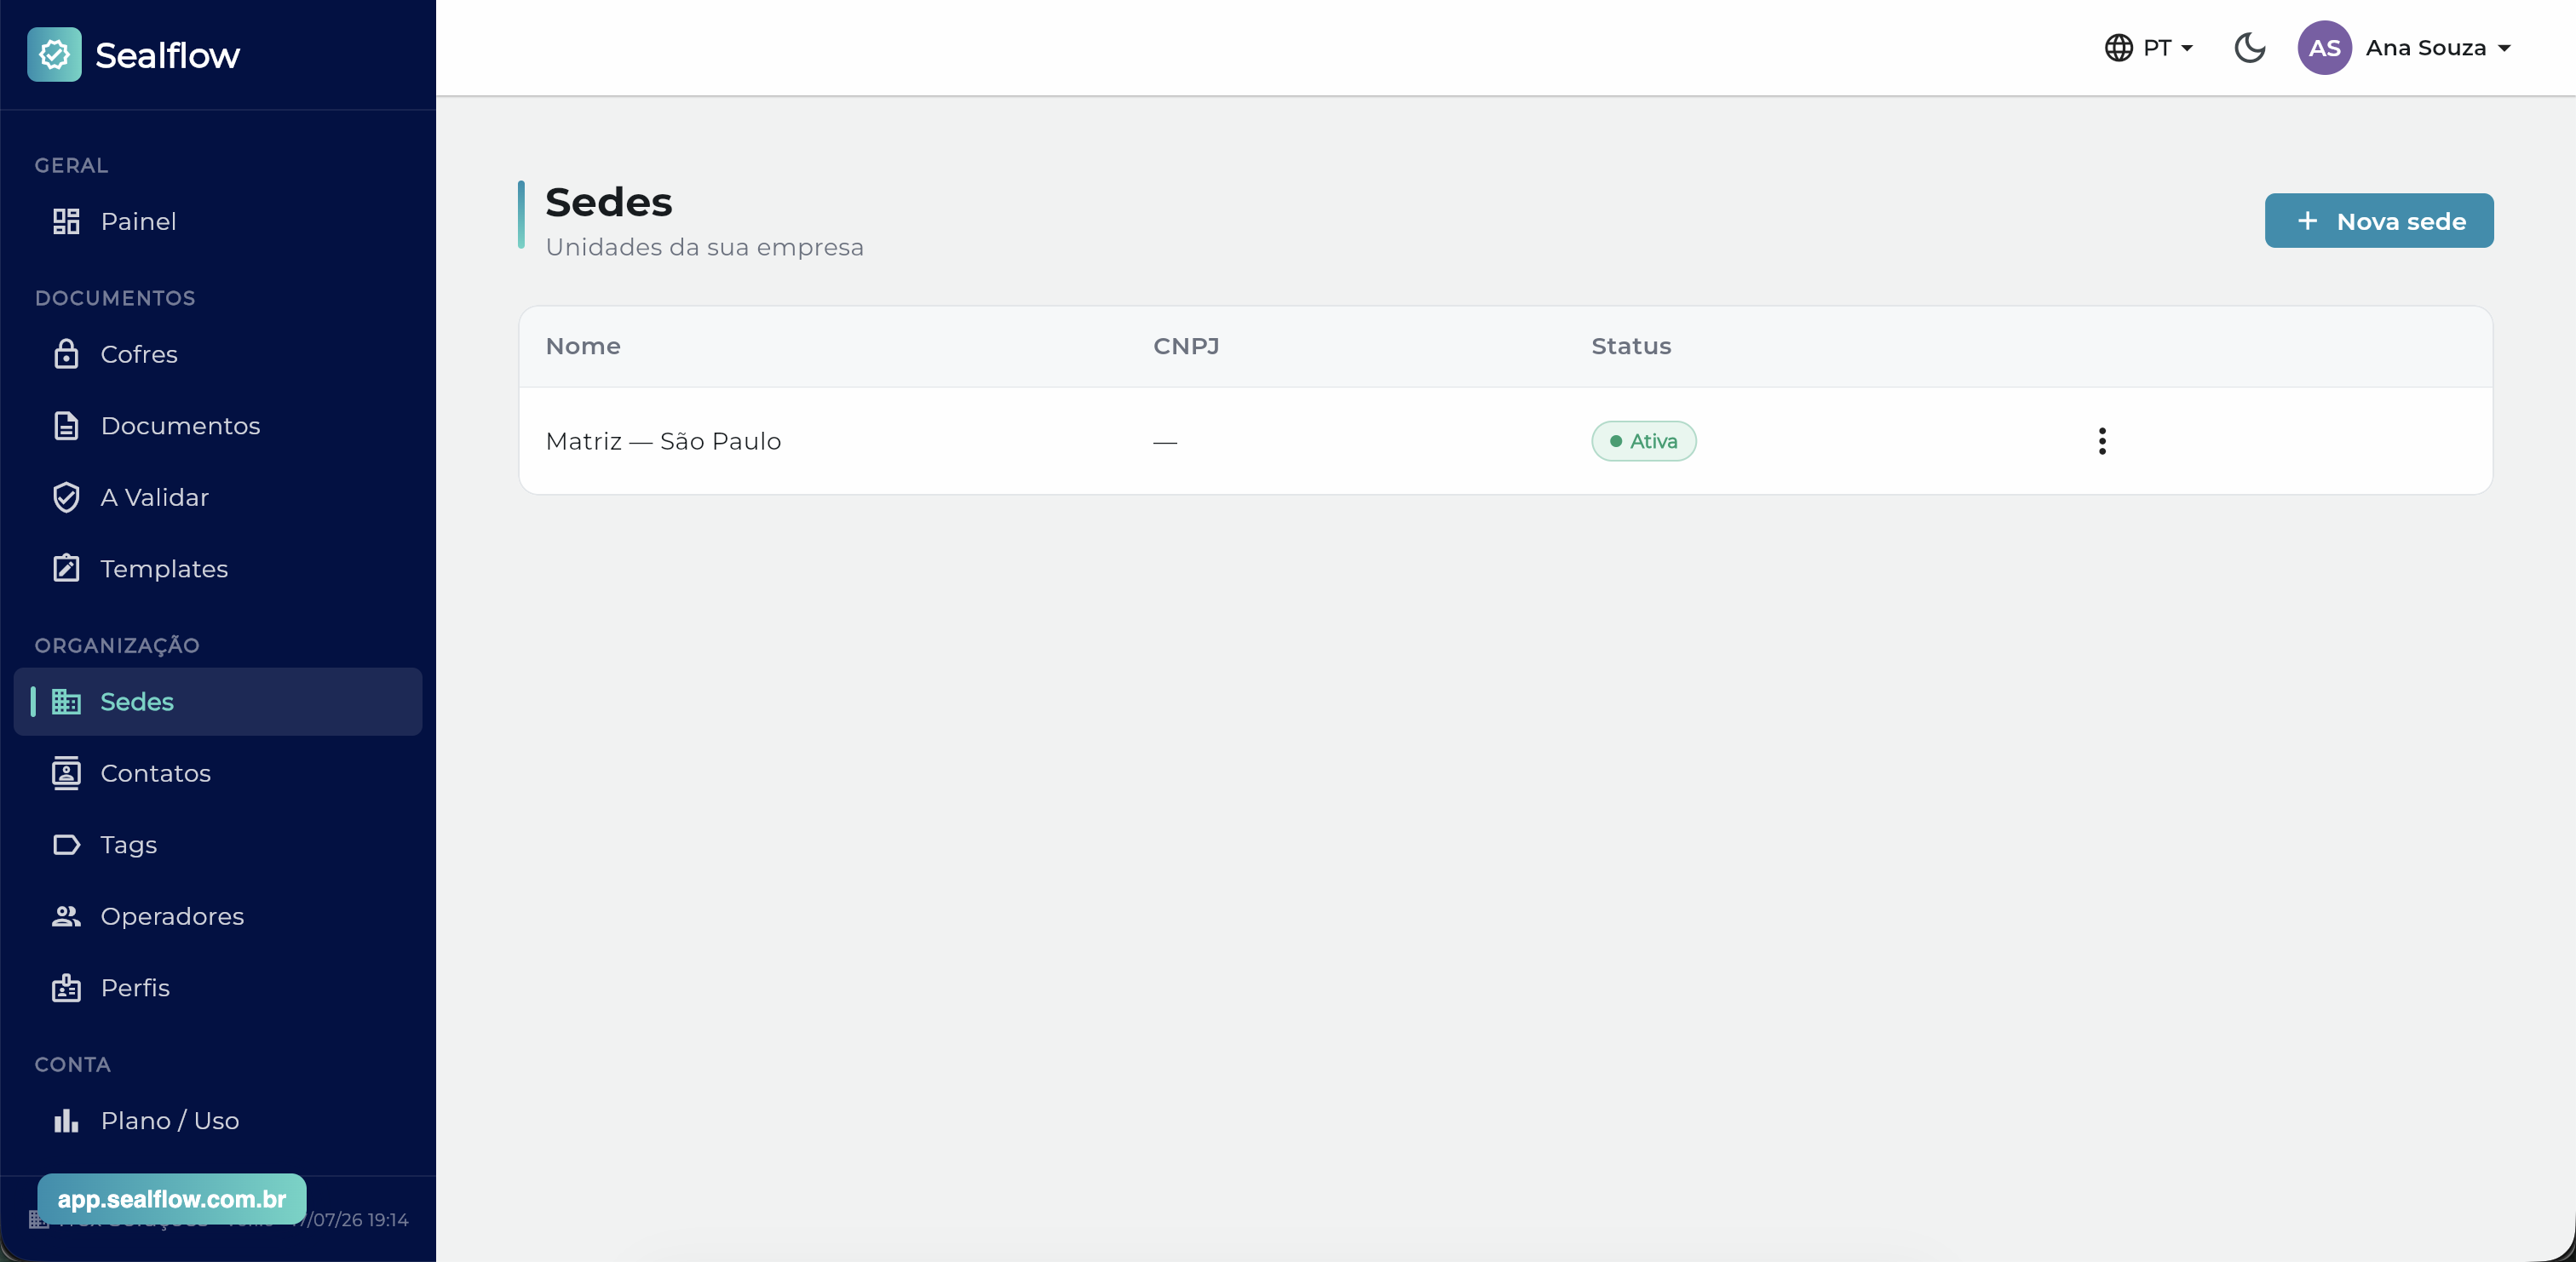Click the Perfis label in sidebar
Image resolution: width=2576 pixels, height=1262 pixels.
coord(135,988)
